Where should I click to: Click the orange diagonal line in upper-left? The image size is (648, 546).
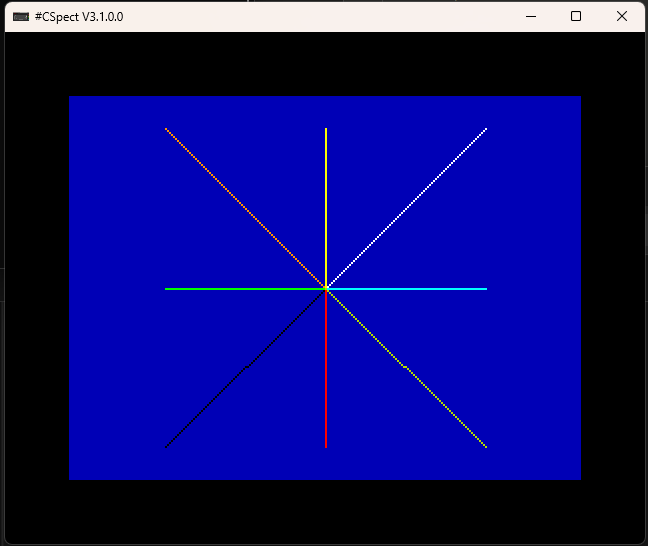point(245,208)
